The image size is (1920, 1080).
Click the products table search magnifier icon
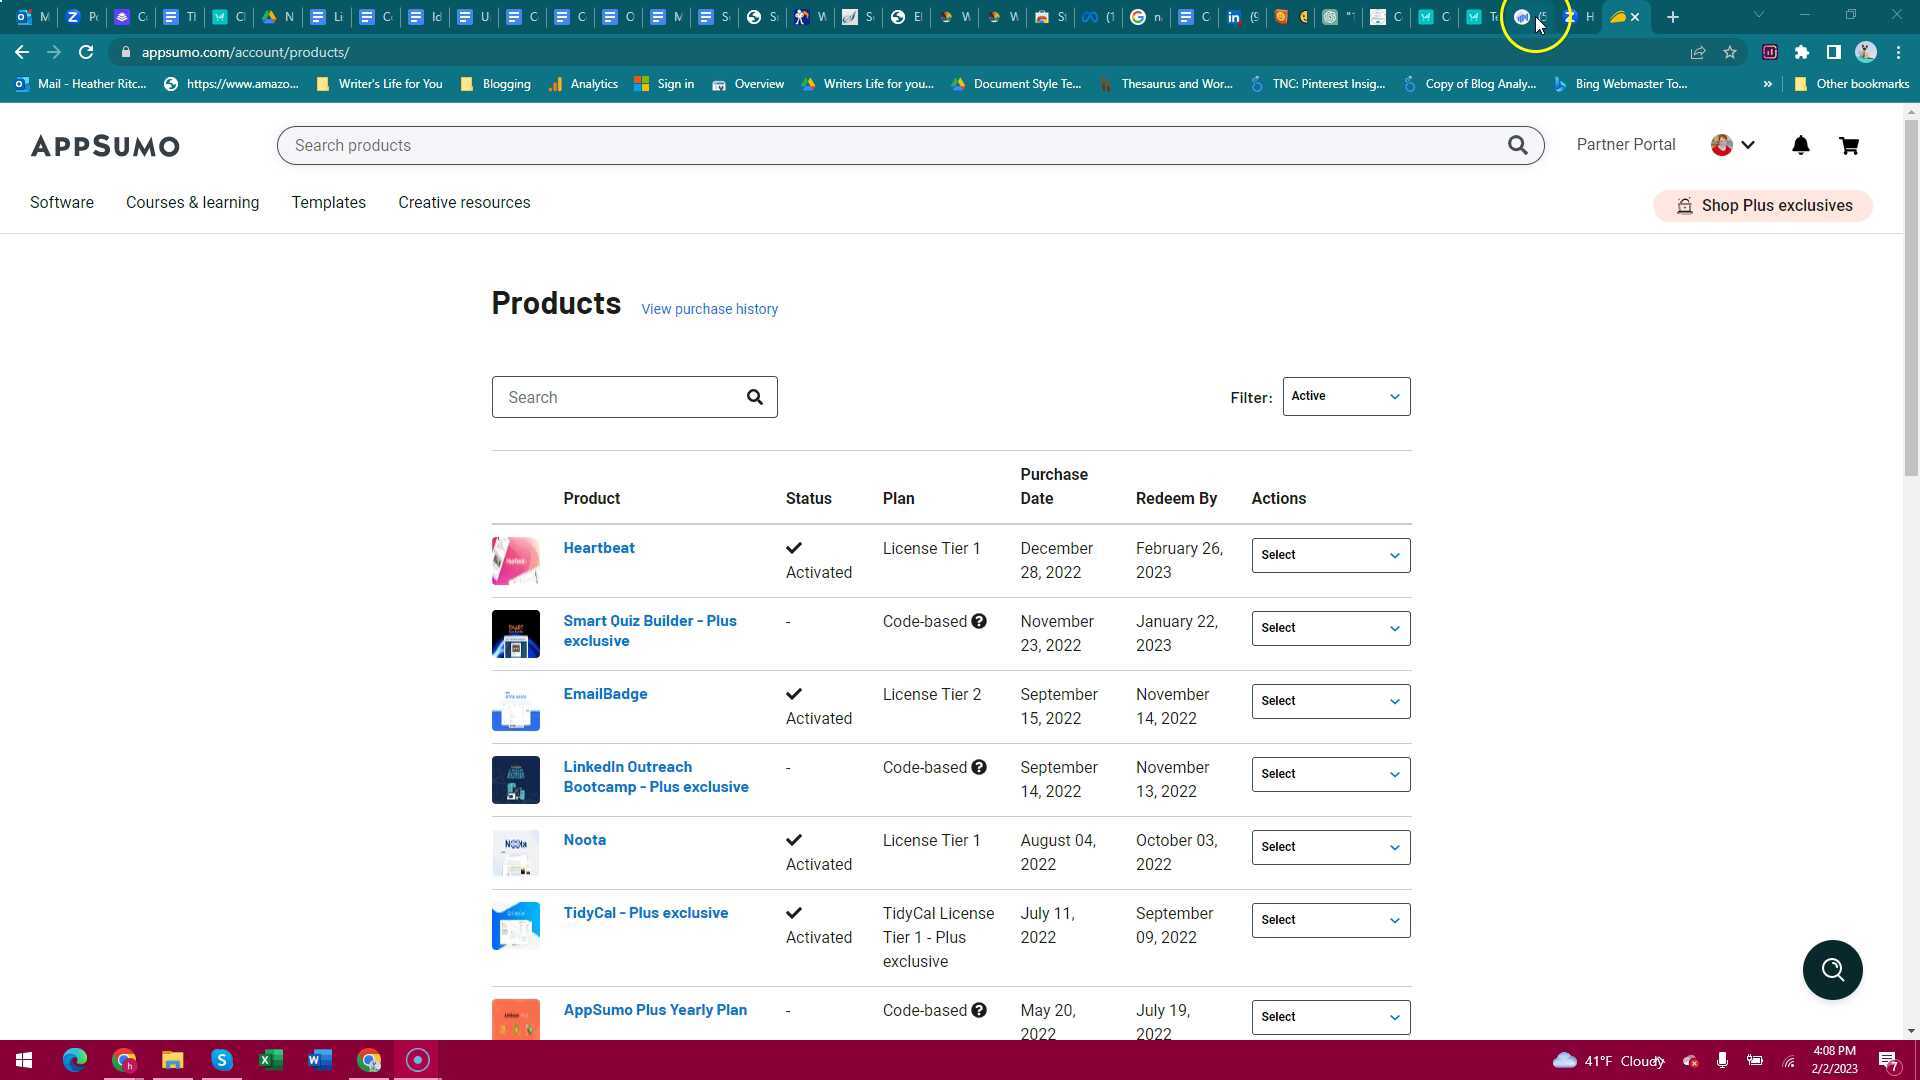tap(755, 398)
